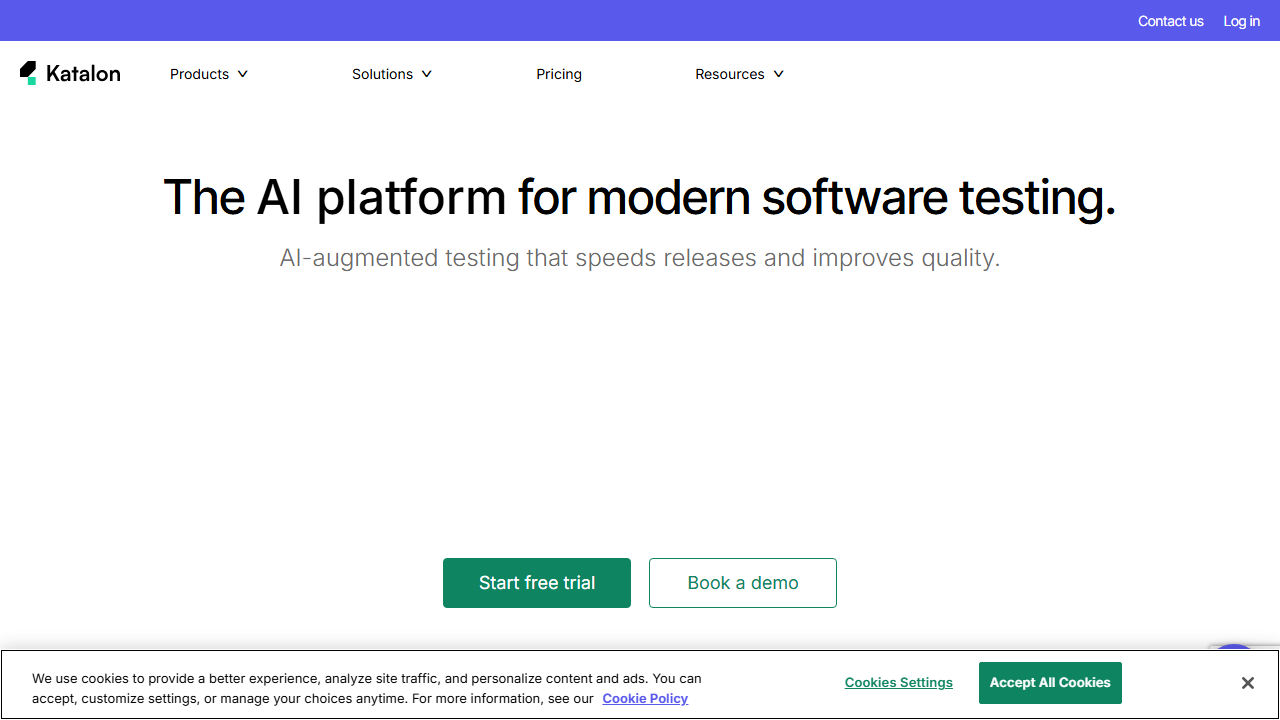Image resolution: width=1280 pixels, height=720 pixels.
Task: Click the AI-augmented testing subheading text
Action: 640,258
